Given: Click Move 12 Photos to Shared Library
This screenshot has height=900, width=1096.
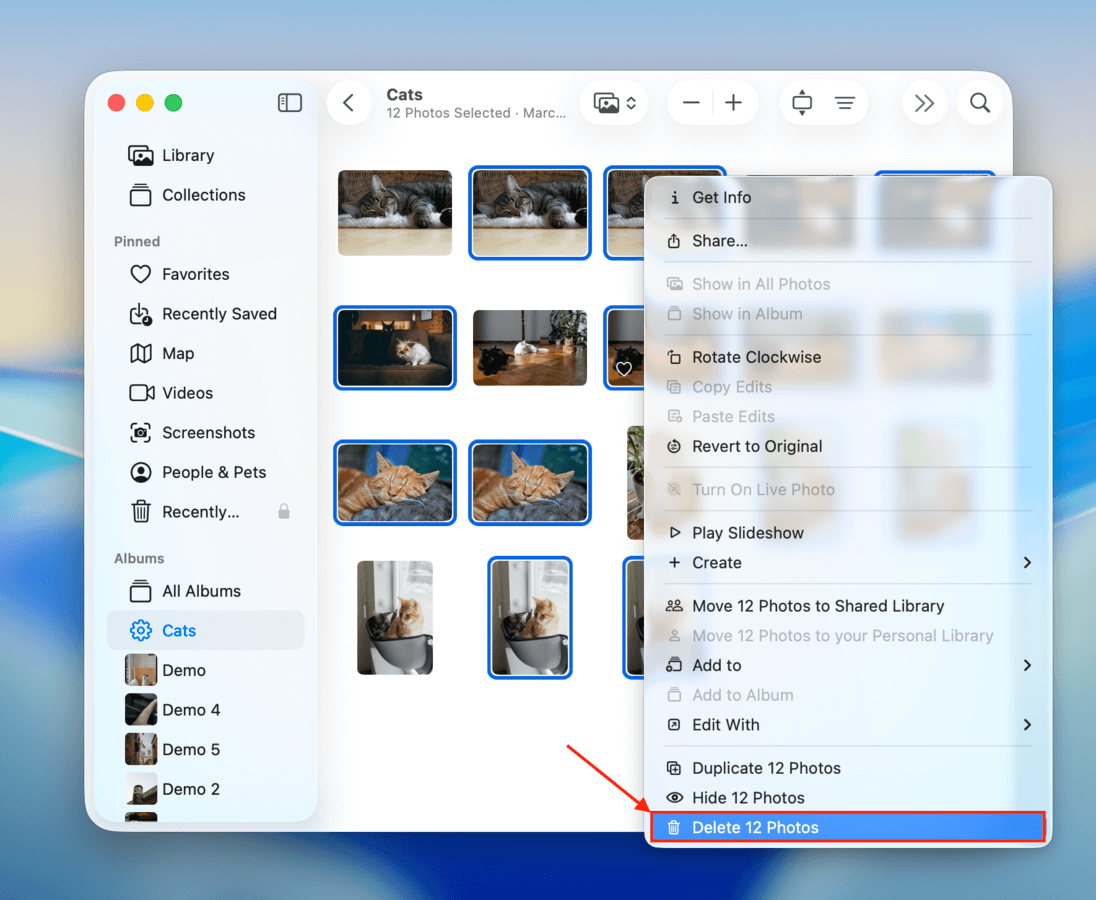Looking at the screenshot, I should coord(817,605).
